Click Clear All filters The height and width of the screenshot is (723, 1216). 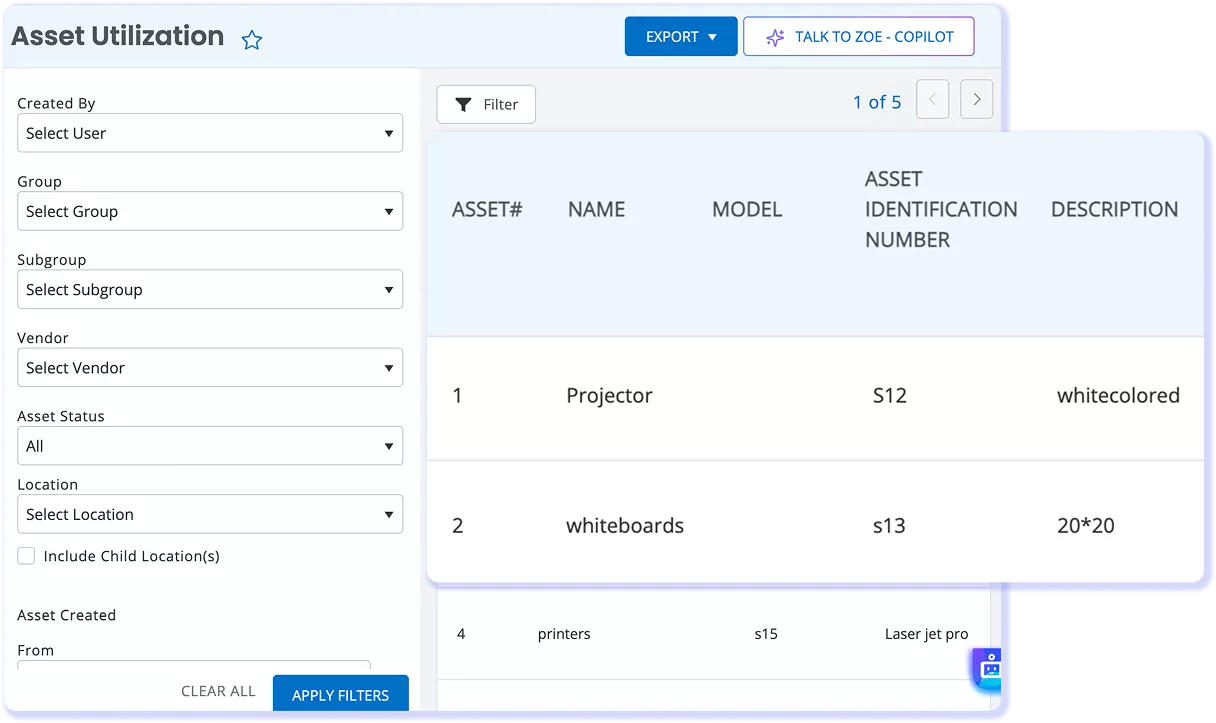pos(218,691)
